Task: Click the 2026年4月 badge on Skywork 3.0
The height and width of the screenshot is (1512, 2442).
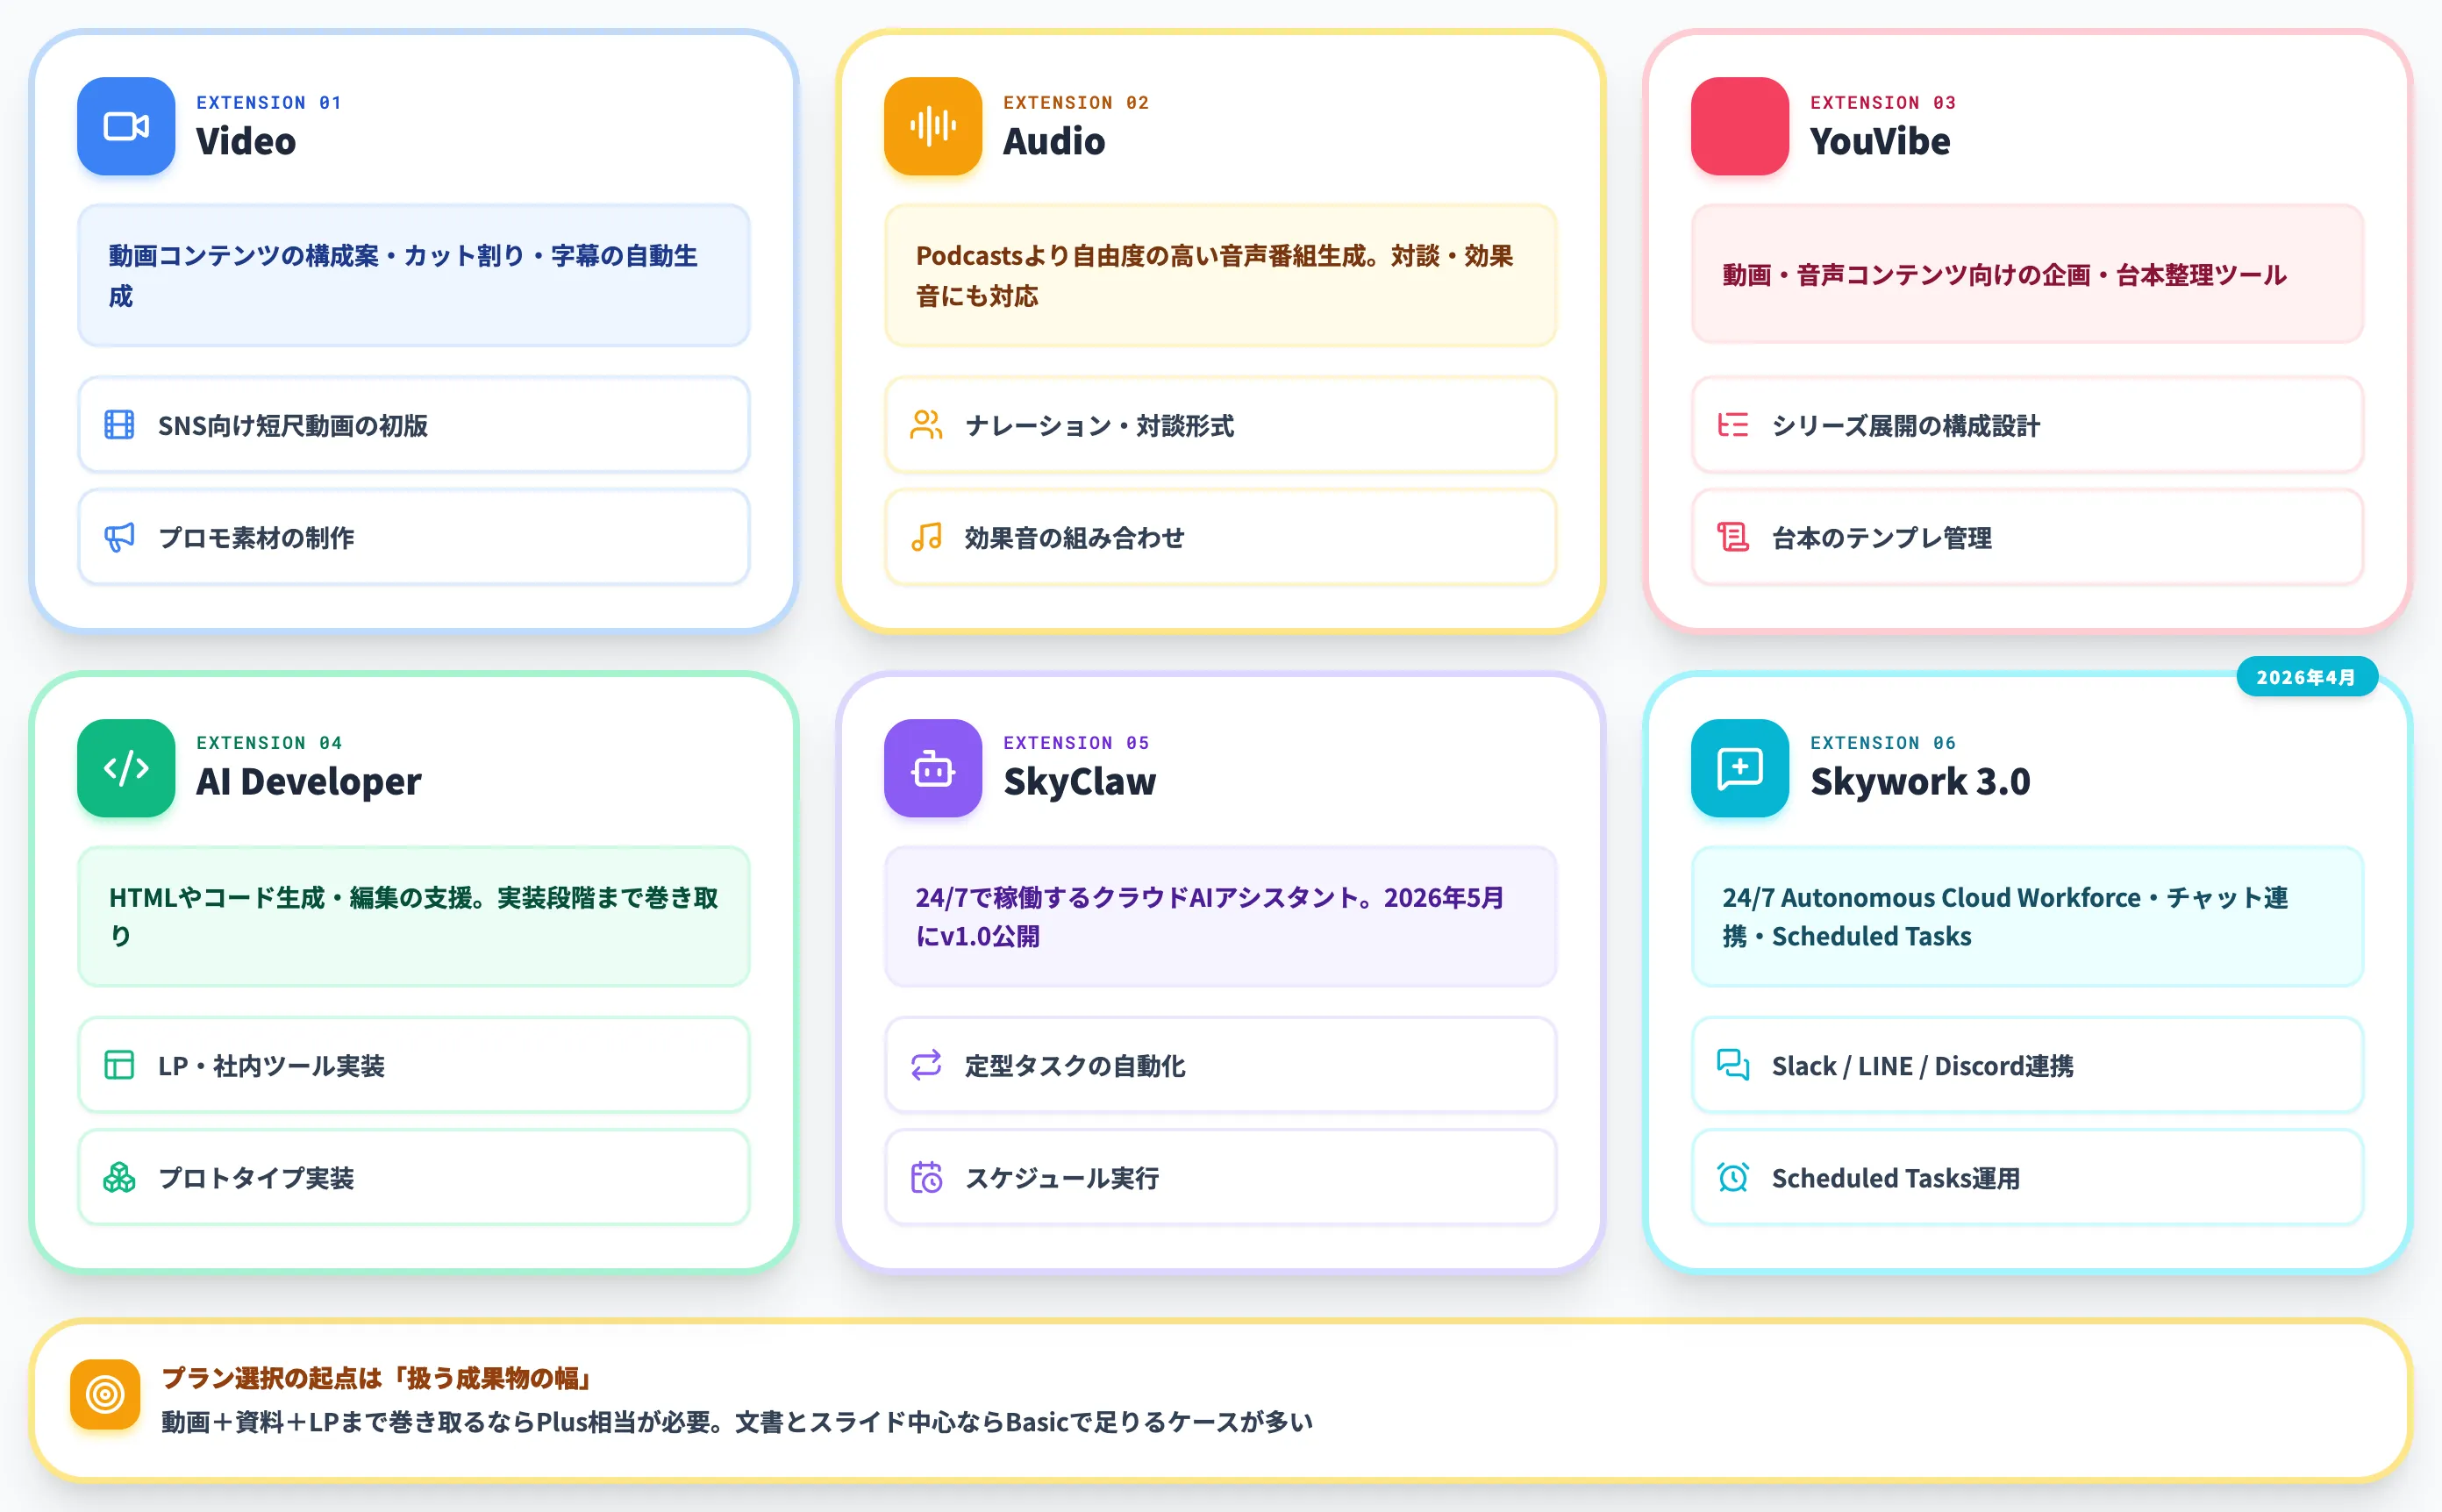Action: click(2307, 677)
